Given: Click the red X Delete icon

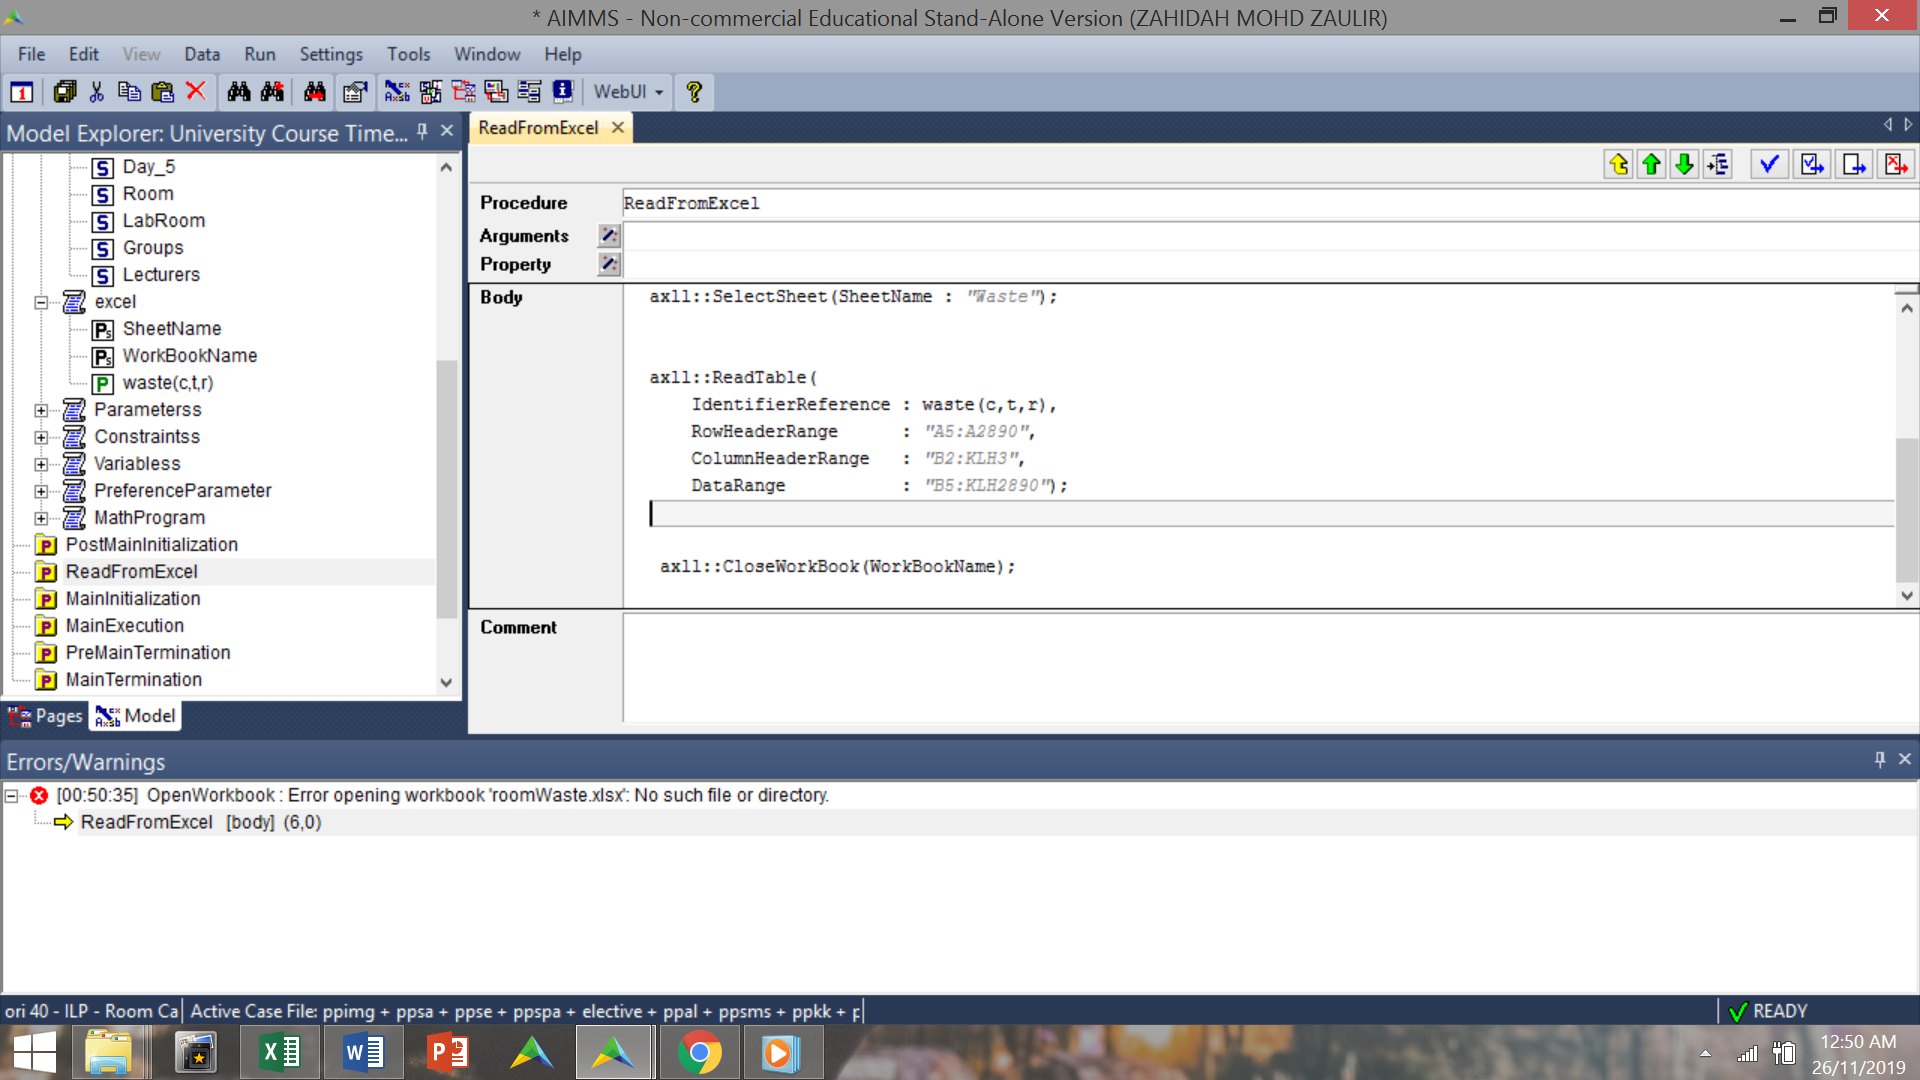Looking at the screenshot, I should coord(196,92).
